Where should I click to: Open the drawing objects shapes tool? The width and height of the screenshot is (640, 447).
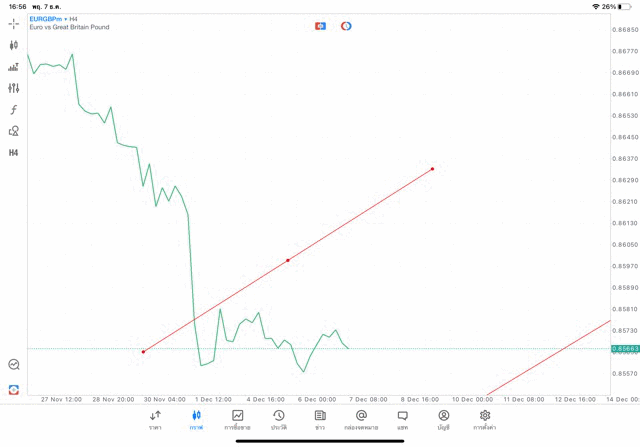[x=14, y=131]
